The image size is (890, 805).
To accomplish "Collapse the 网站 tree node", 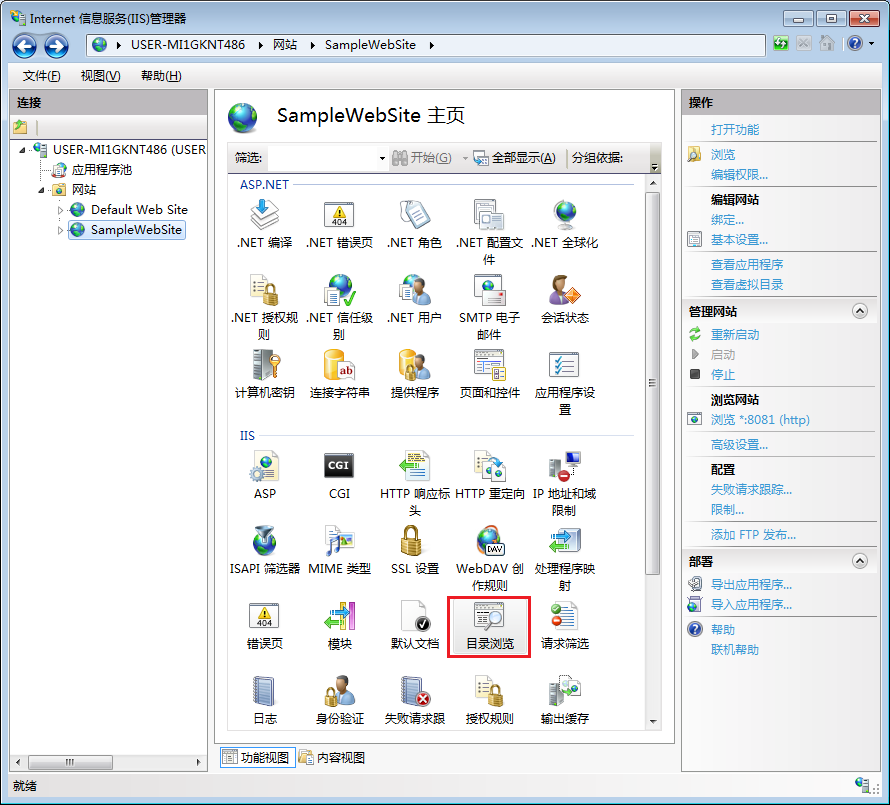I will 41,190.
